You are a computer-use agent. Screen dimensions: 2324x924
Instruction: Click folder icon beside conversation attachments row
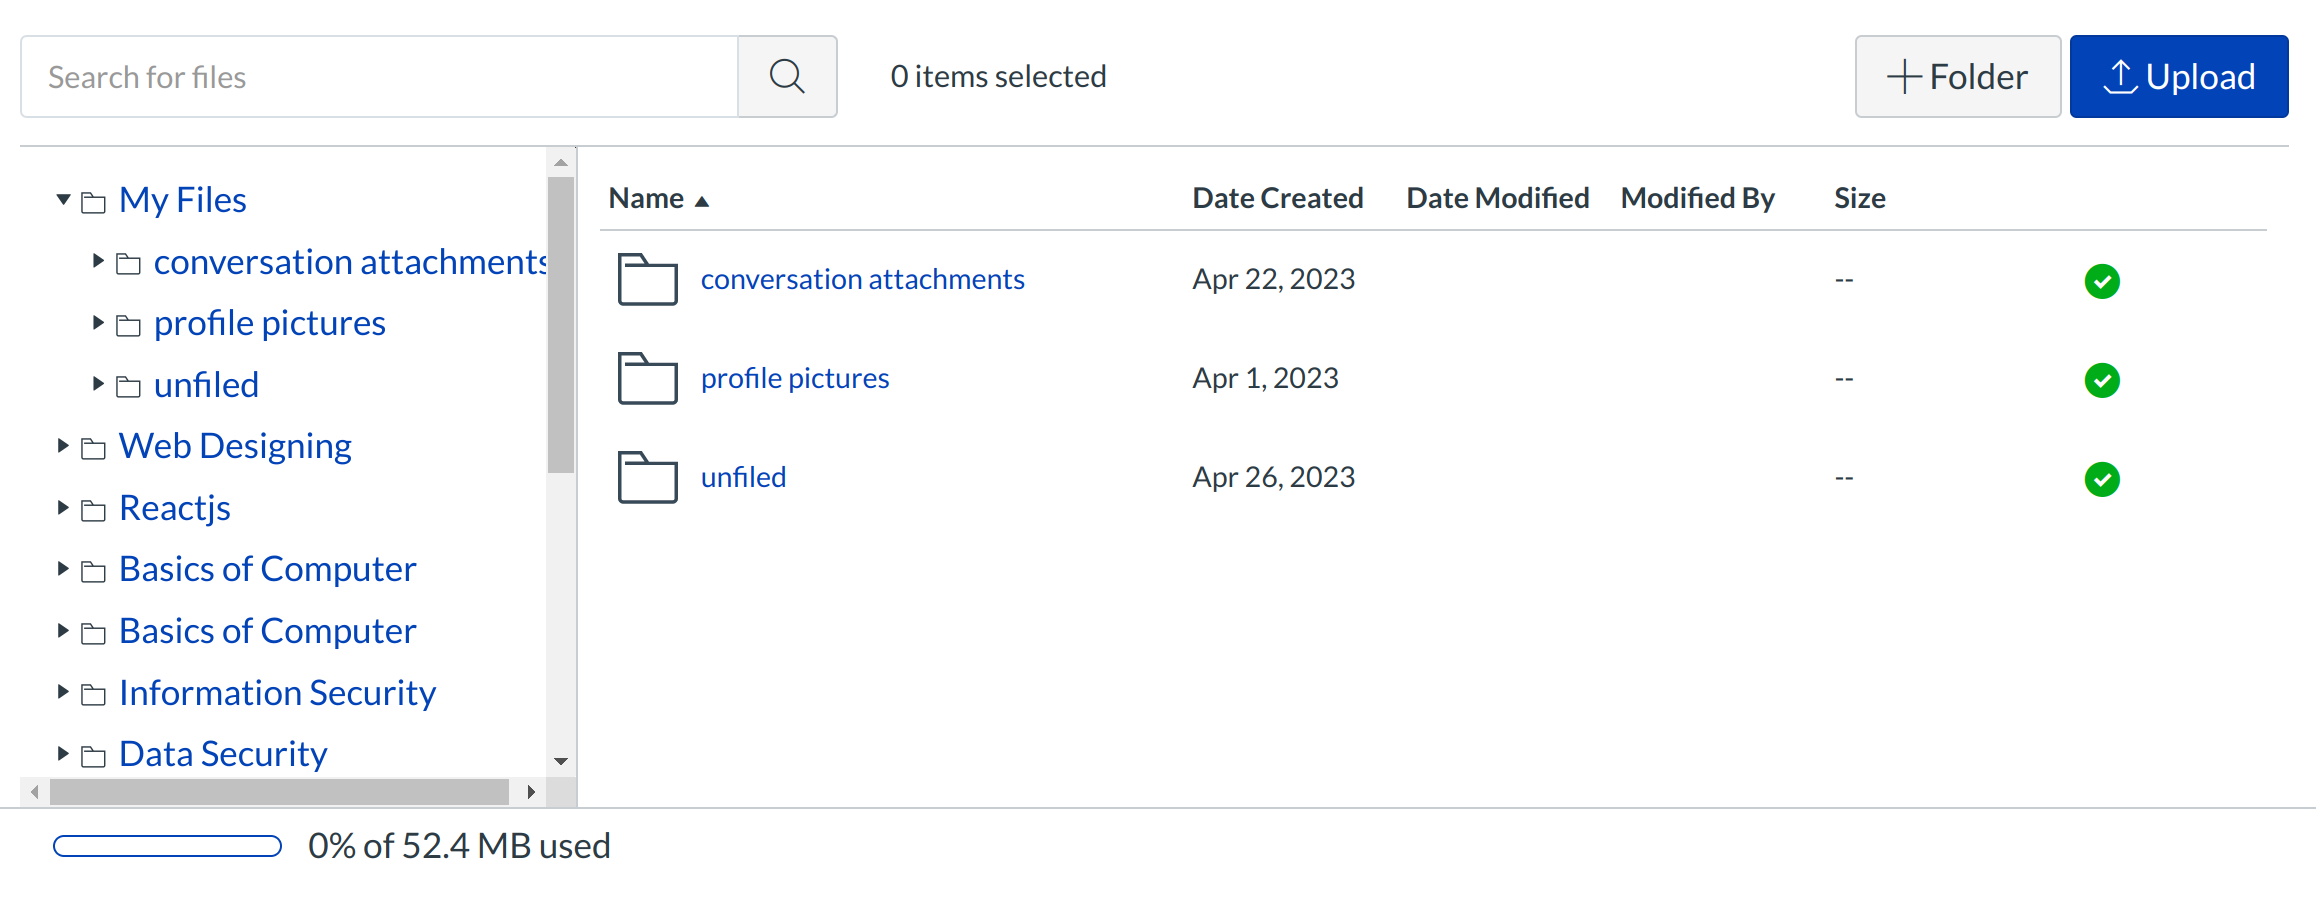tap(647, 279)
